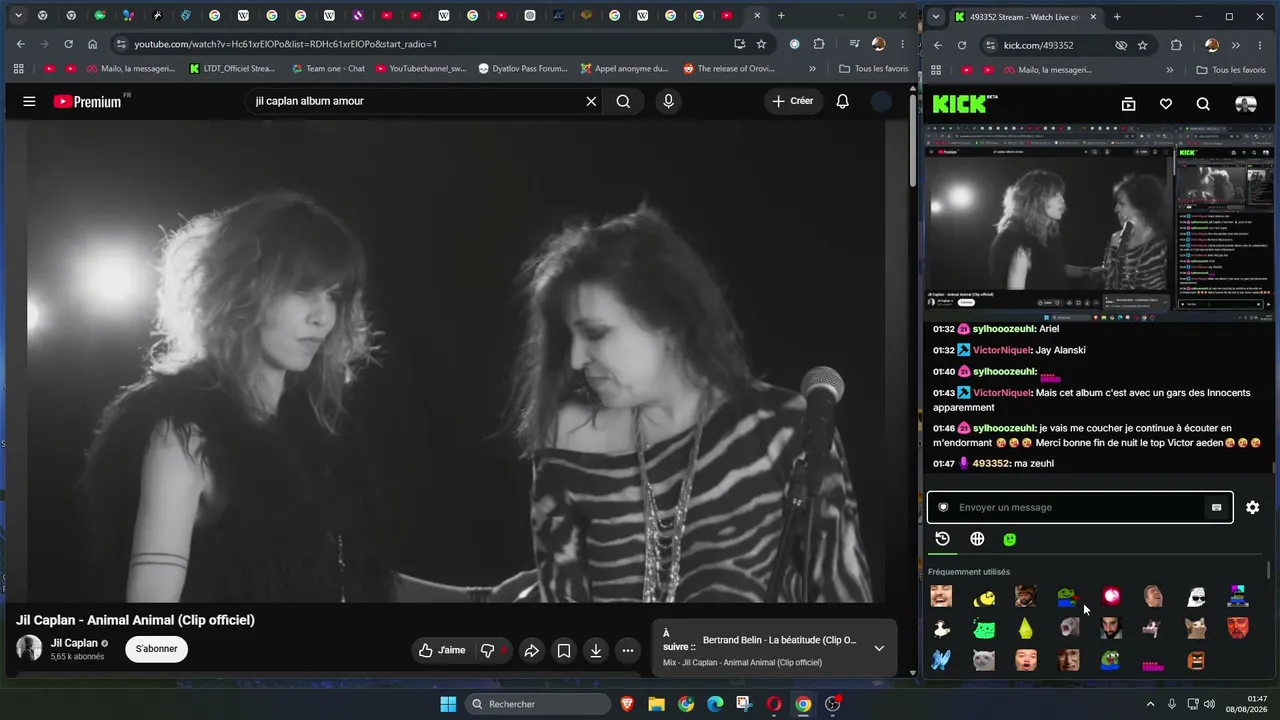Image resolution: width=1280 pixels, height=720 pixels.
Task: Open Tous les favoris folder in YouTube window
Action: pos(873,69)
